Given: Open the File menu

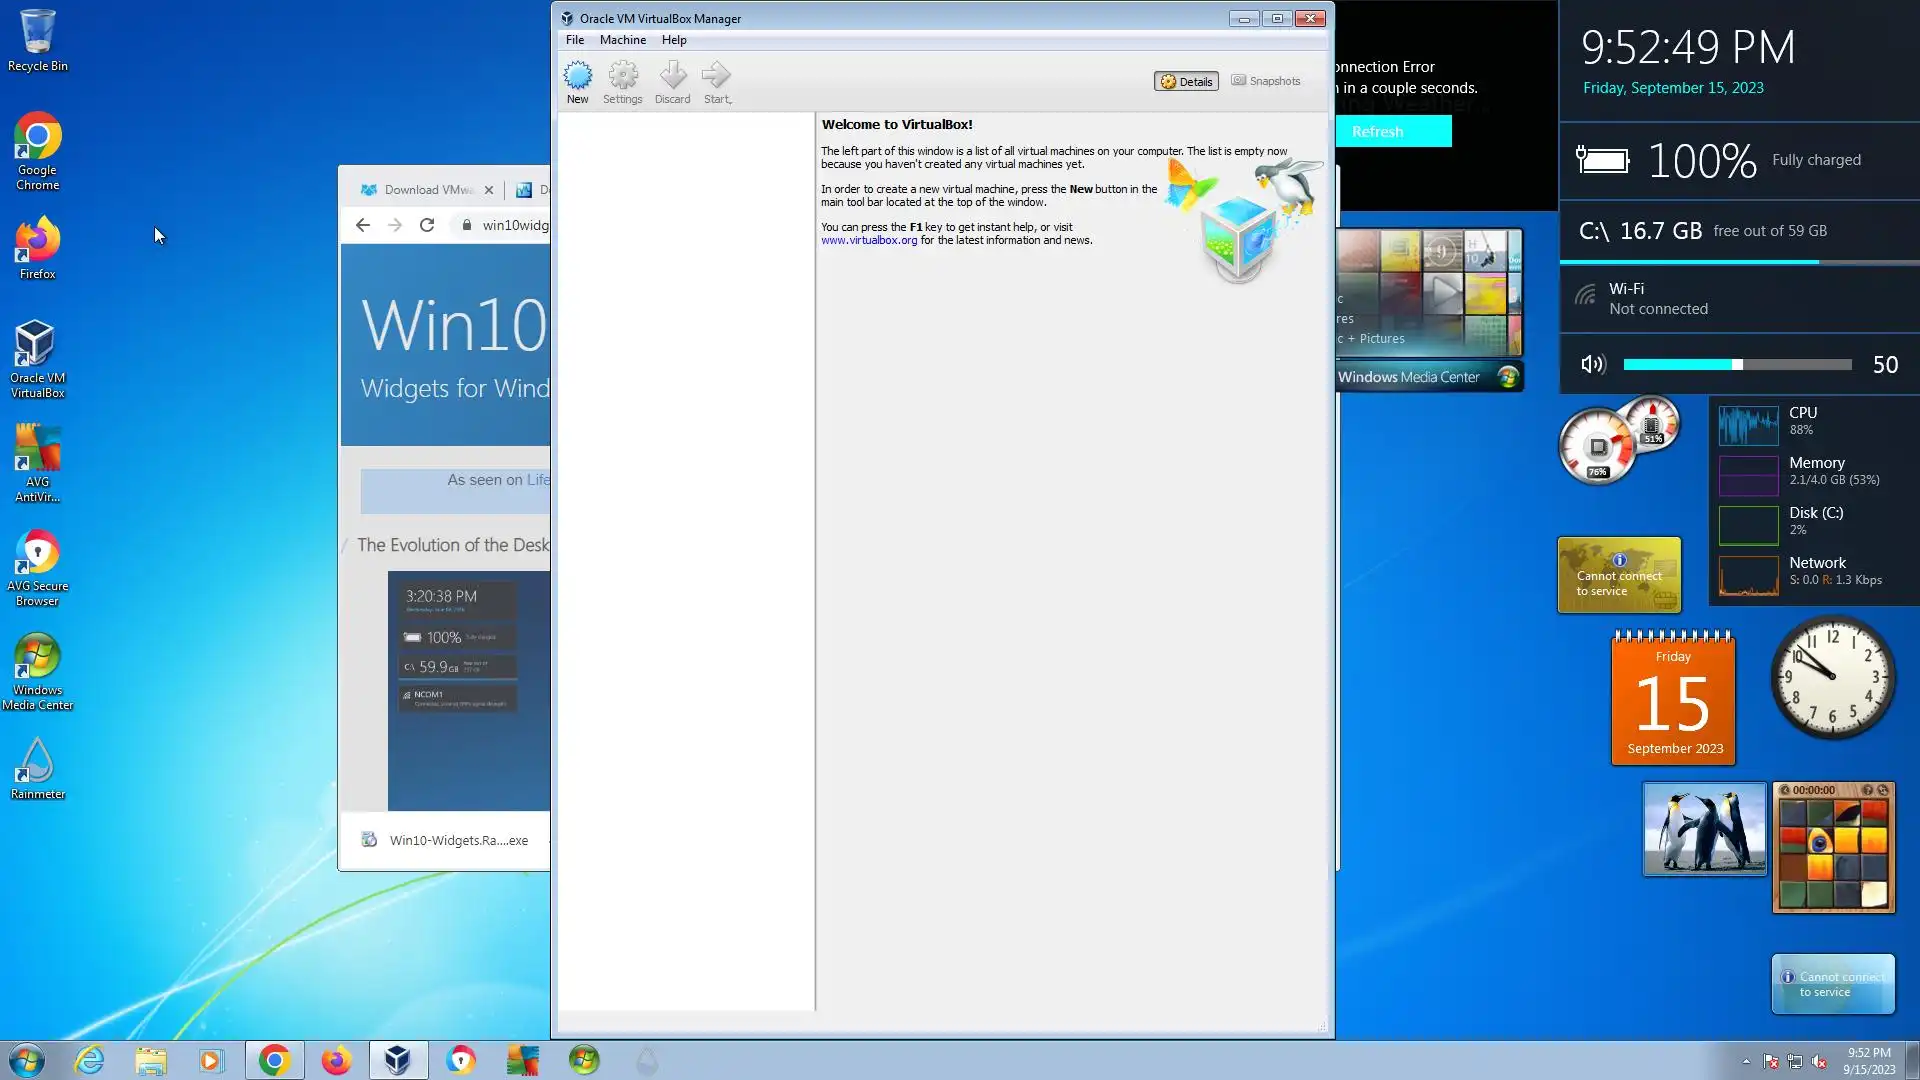Looking at the screenshot, I should 574,40.
